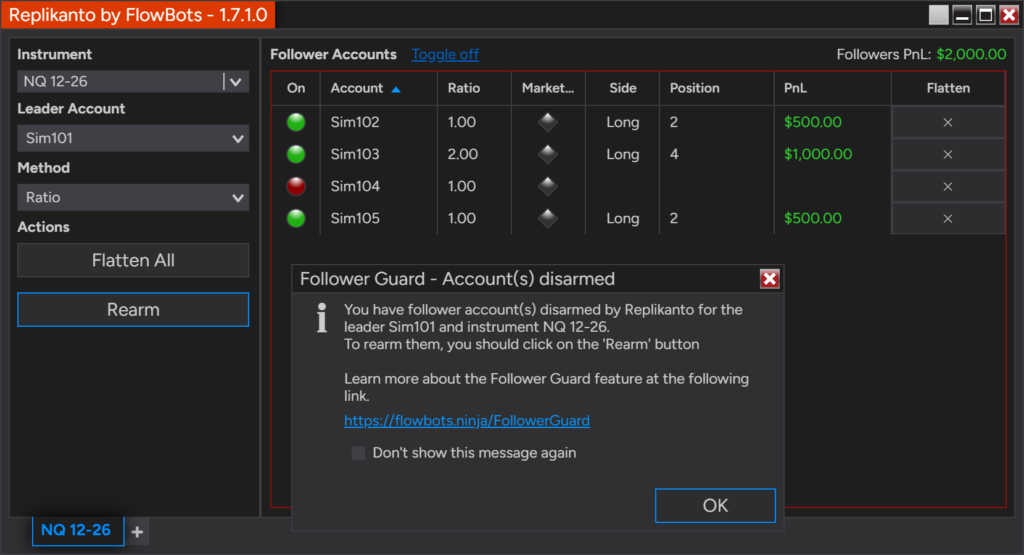Image resolution: width=1024 pixels, height=555 pixels.
Task: Click the info icon in the dialog
Action: click(x=321, y=318)
